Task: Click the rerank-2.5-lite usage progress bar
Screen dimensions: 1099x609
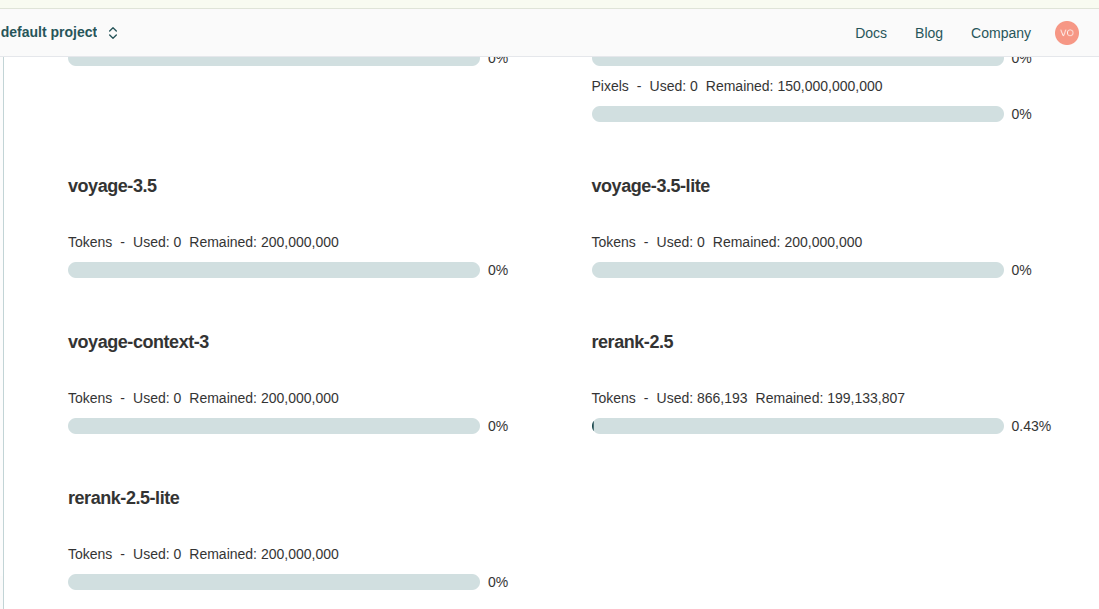Action: (274, 582)
